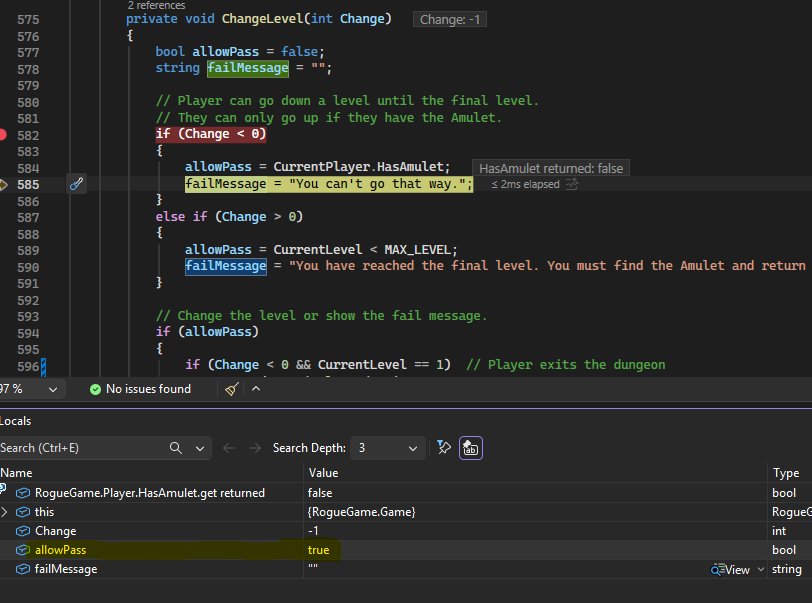812x603 pixels.
Task: Open the View visualizer for failMessage
Action: tap(731, 570)
